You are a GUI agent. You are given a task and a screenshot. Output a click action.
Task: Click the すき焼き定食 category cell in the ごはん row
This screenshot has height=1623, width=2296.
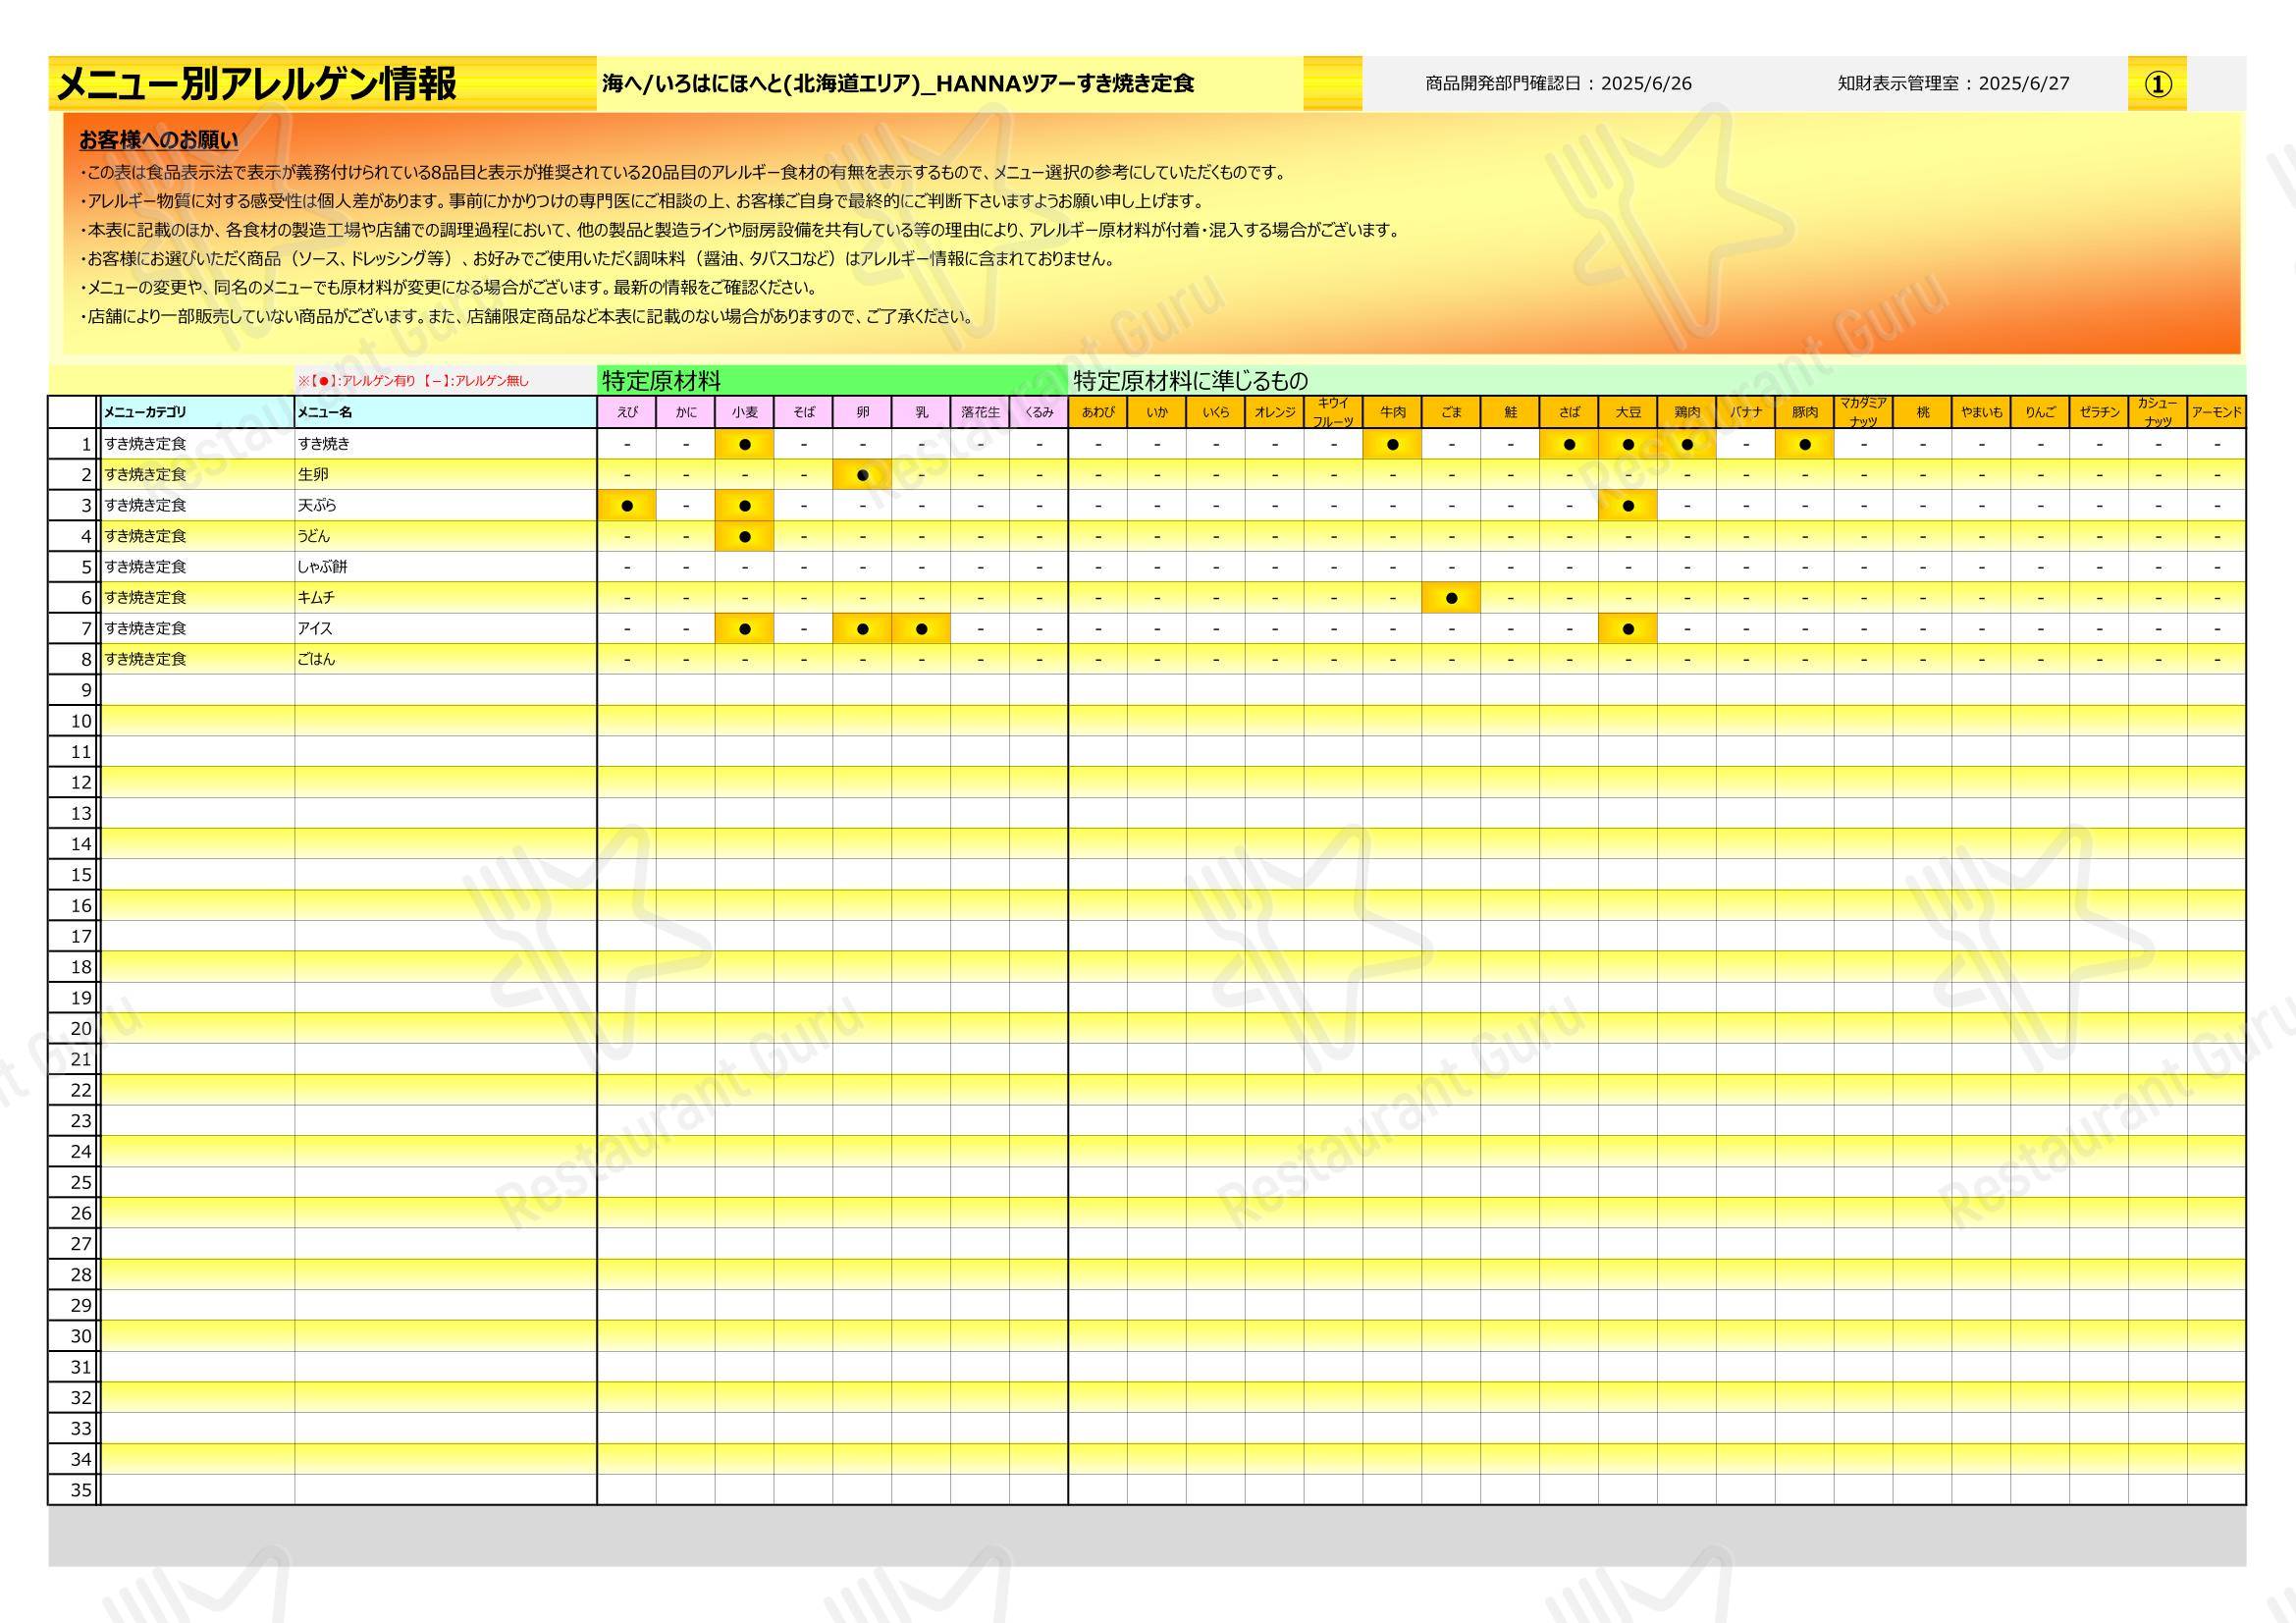point(197,659)
